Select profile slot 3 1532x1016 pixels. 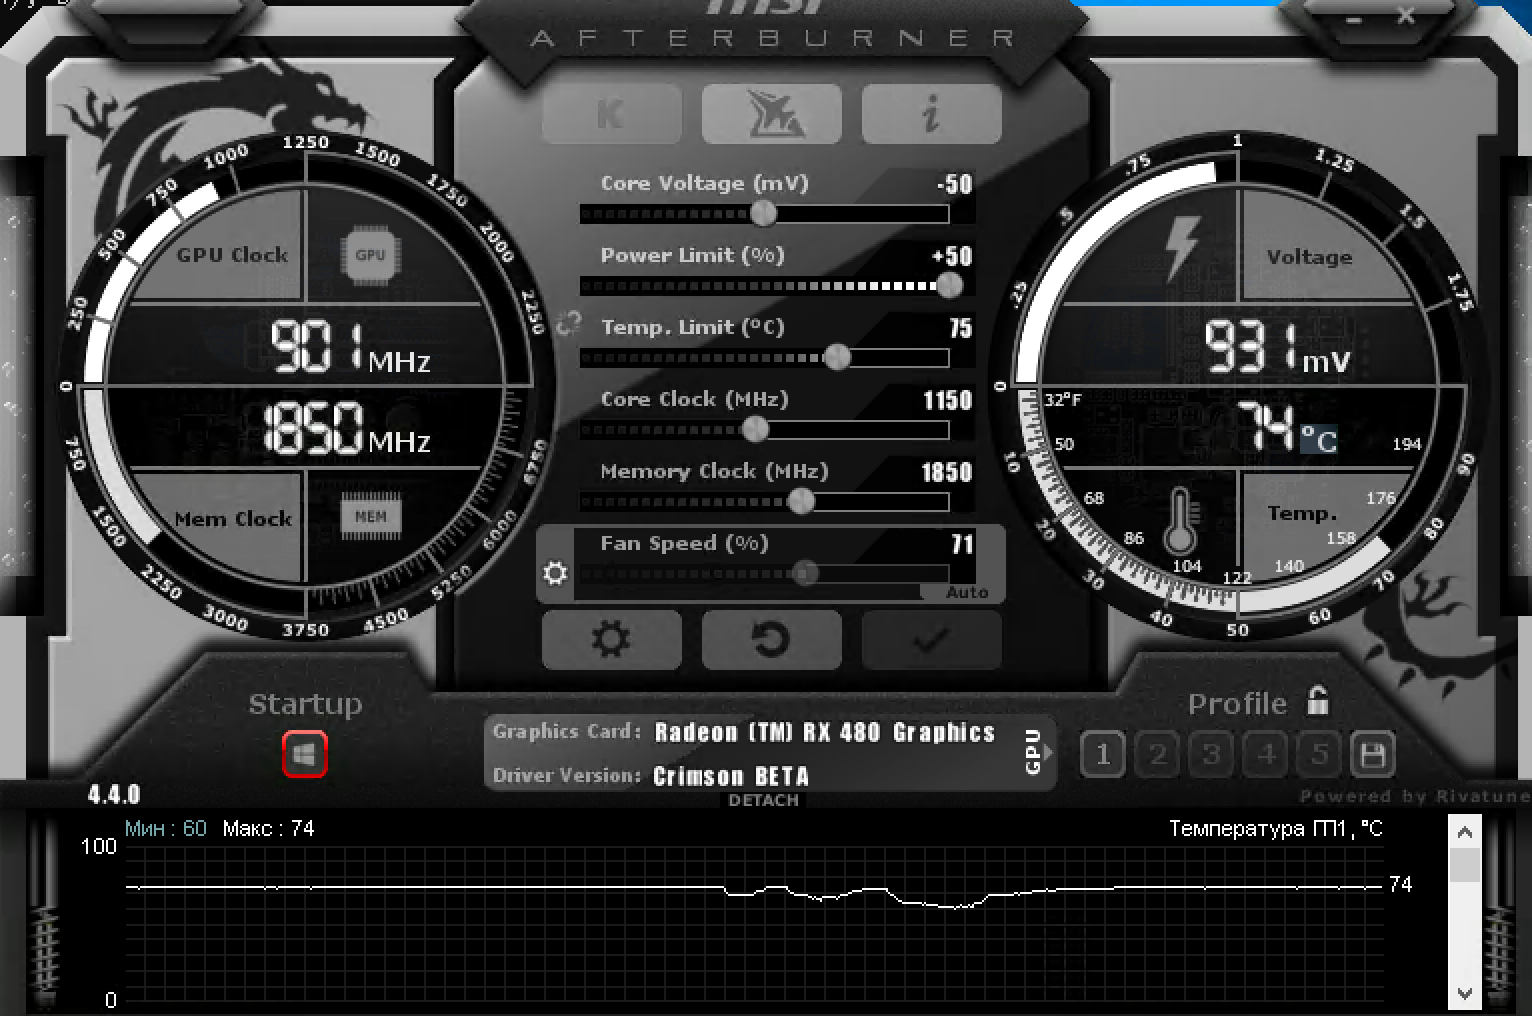click(1211, 754)
